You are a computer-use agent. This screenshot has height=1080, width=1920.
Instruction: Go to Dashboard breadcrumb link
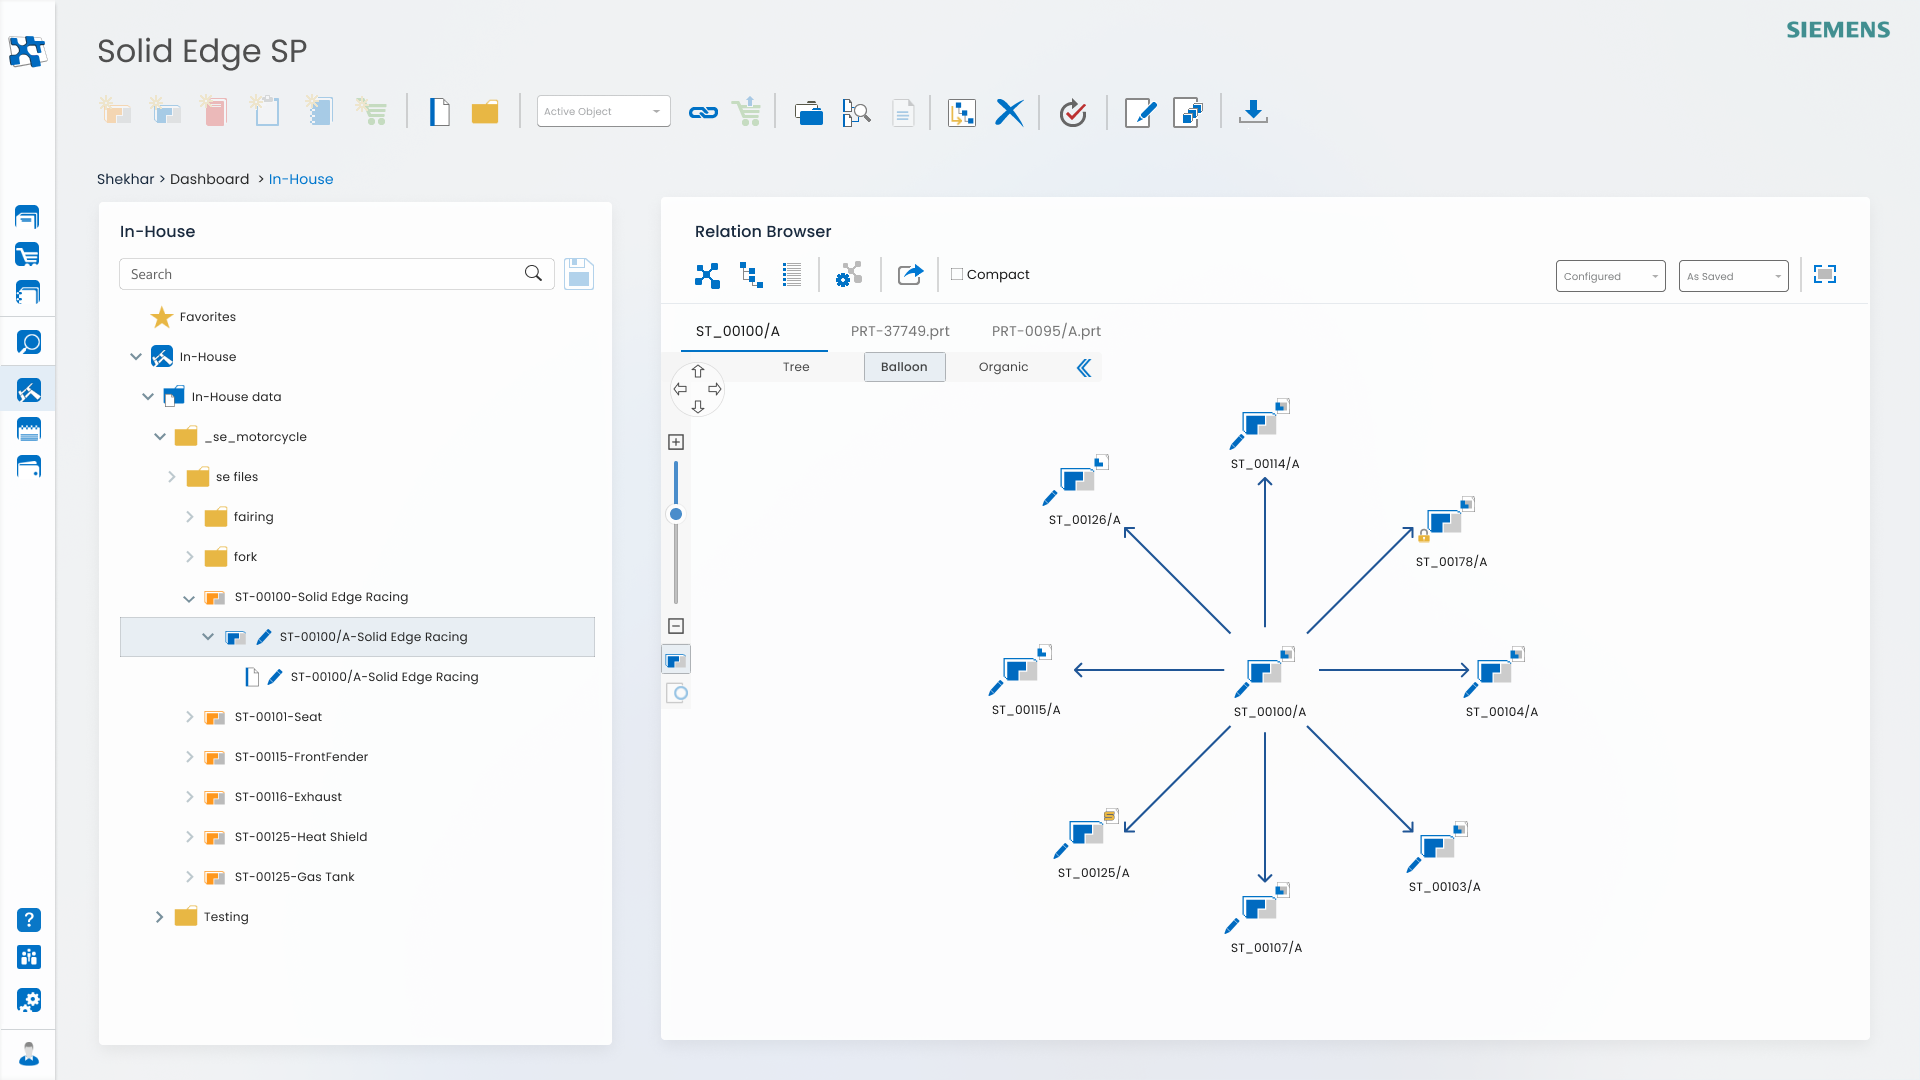click(x=209, y=179)
